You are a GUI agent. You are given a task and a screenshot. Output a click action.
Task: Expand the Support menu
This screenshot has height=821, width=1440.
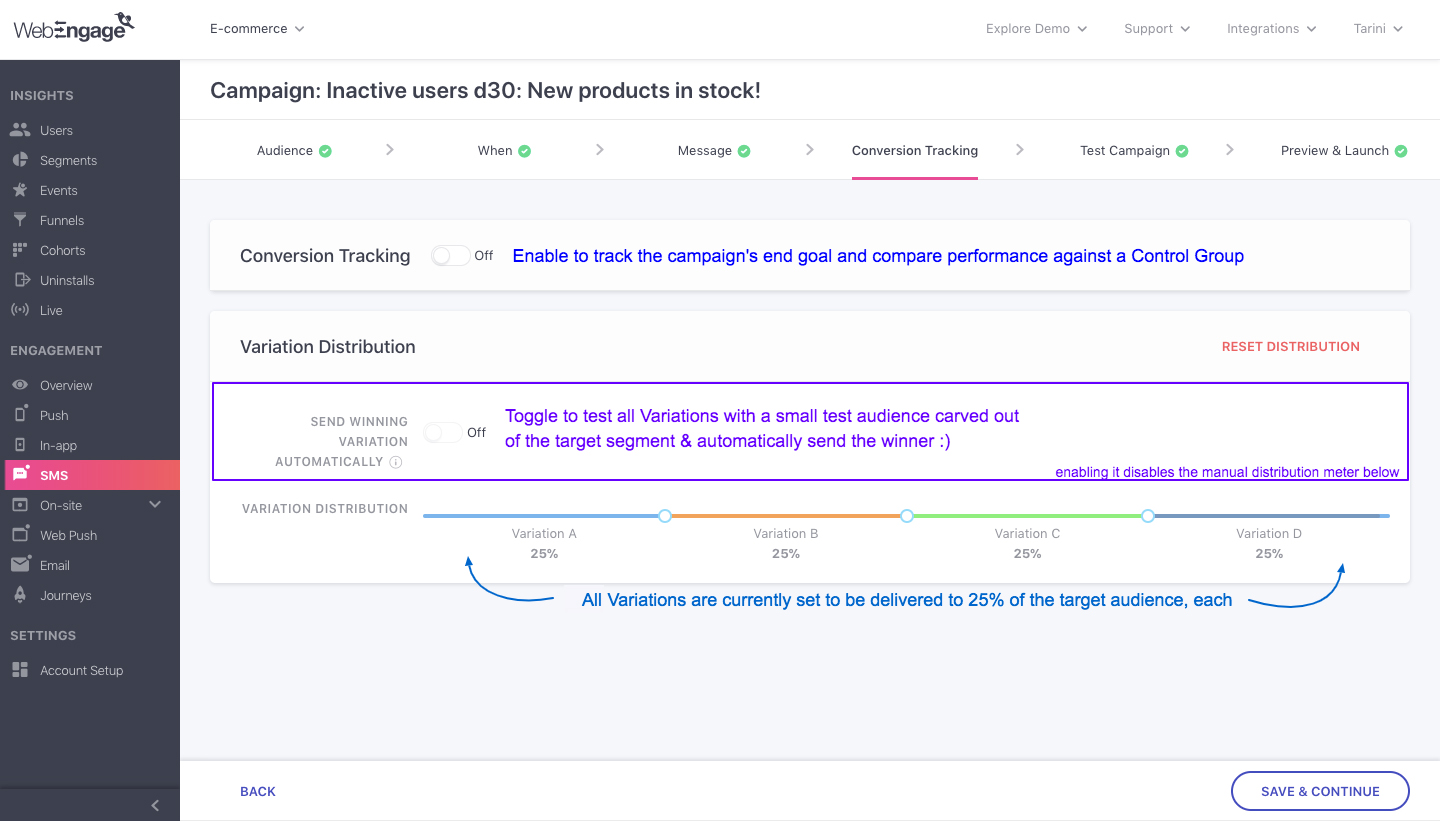coord(1157,29)
